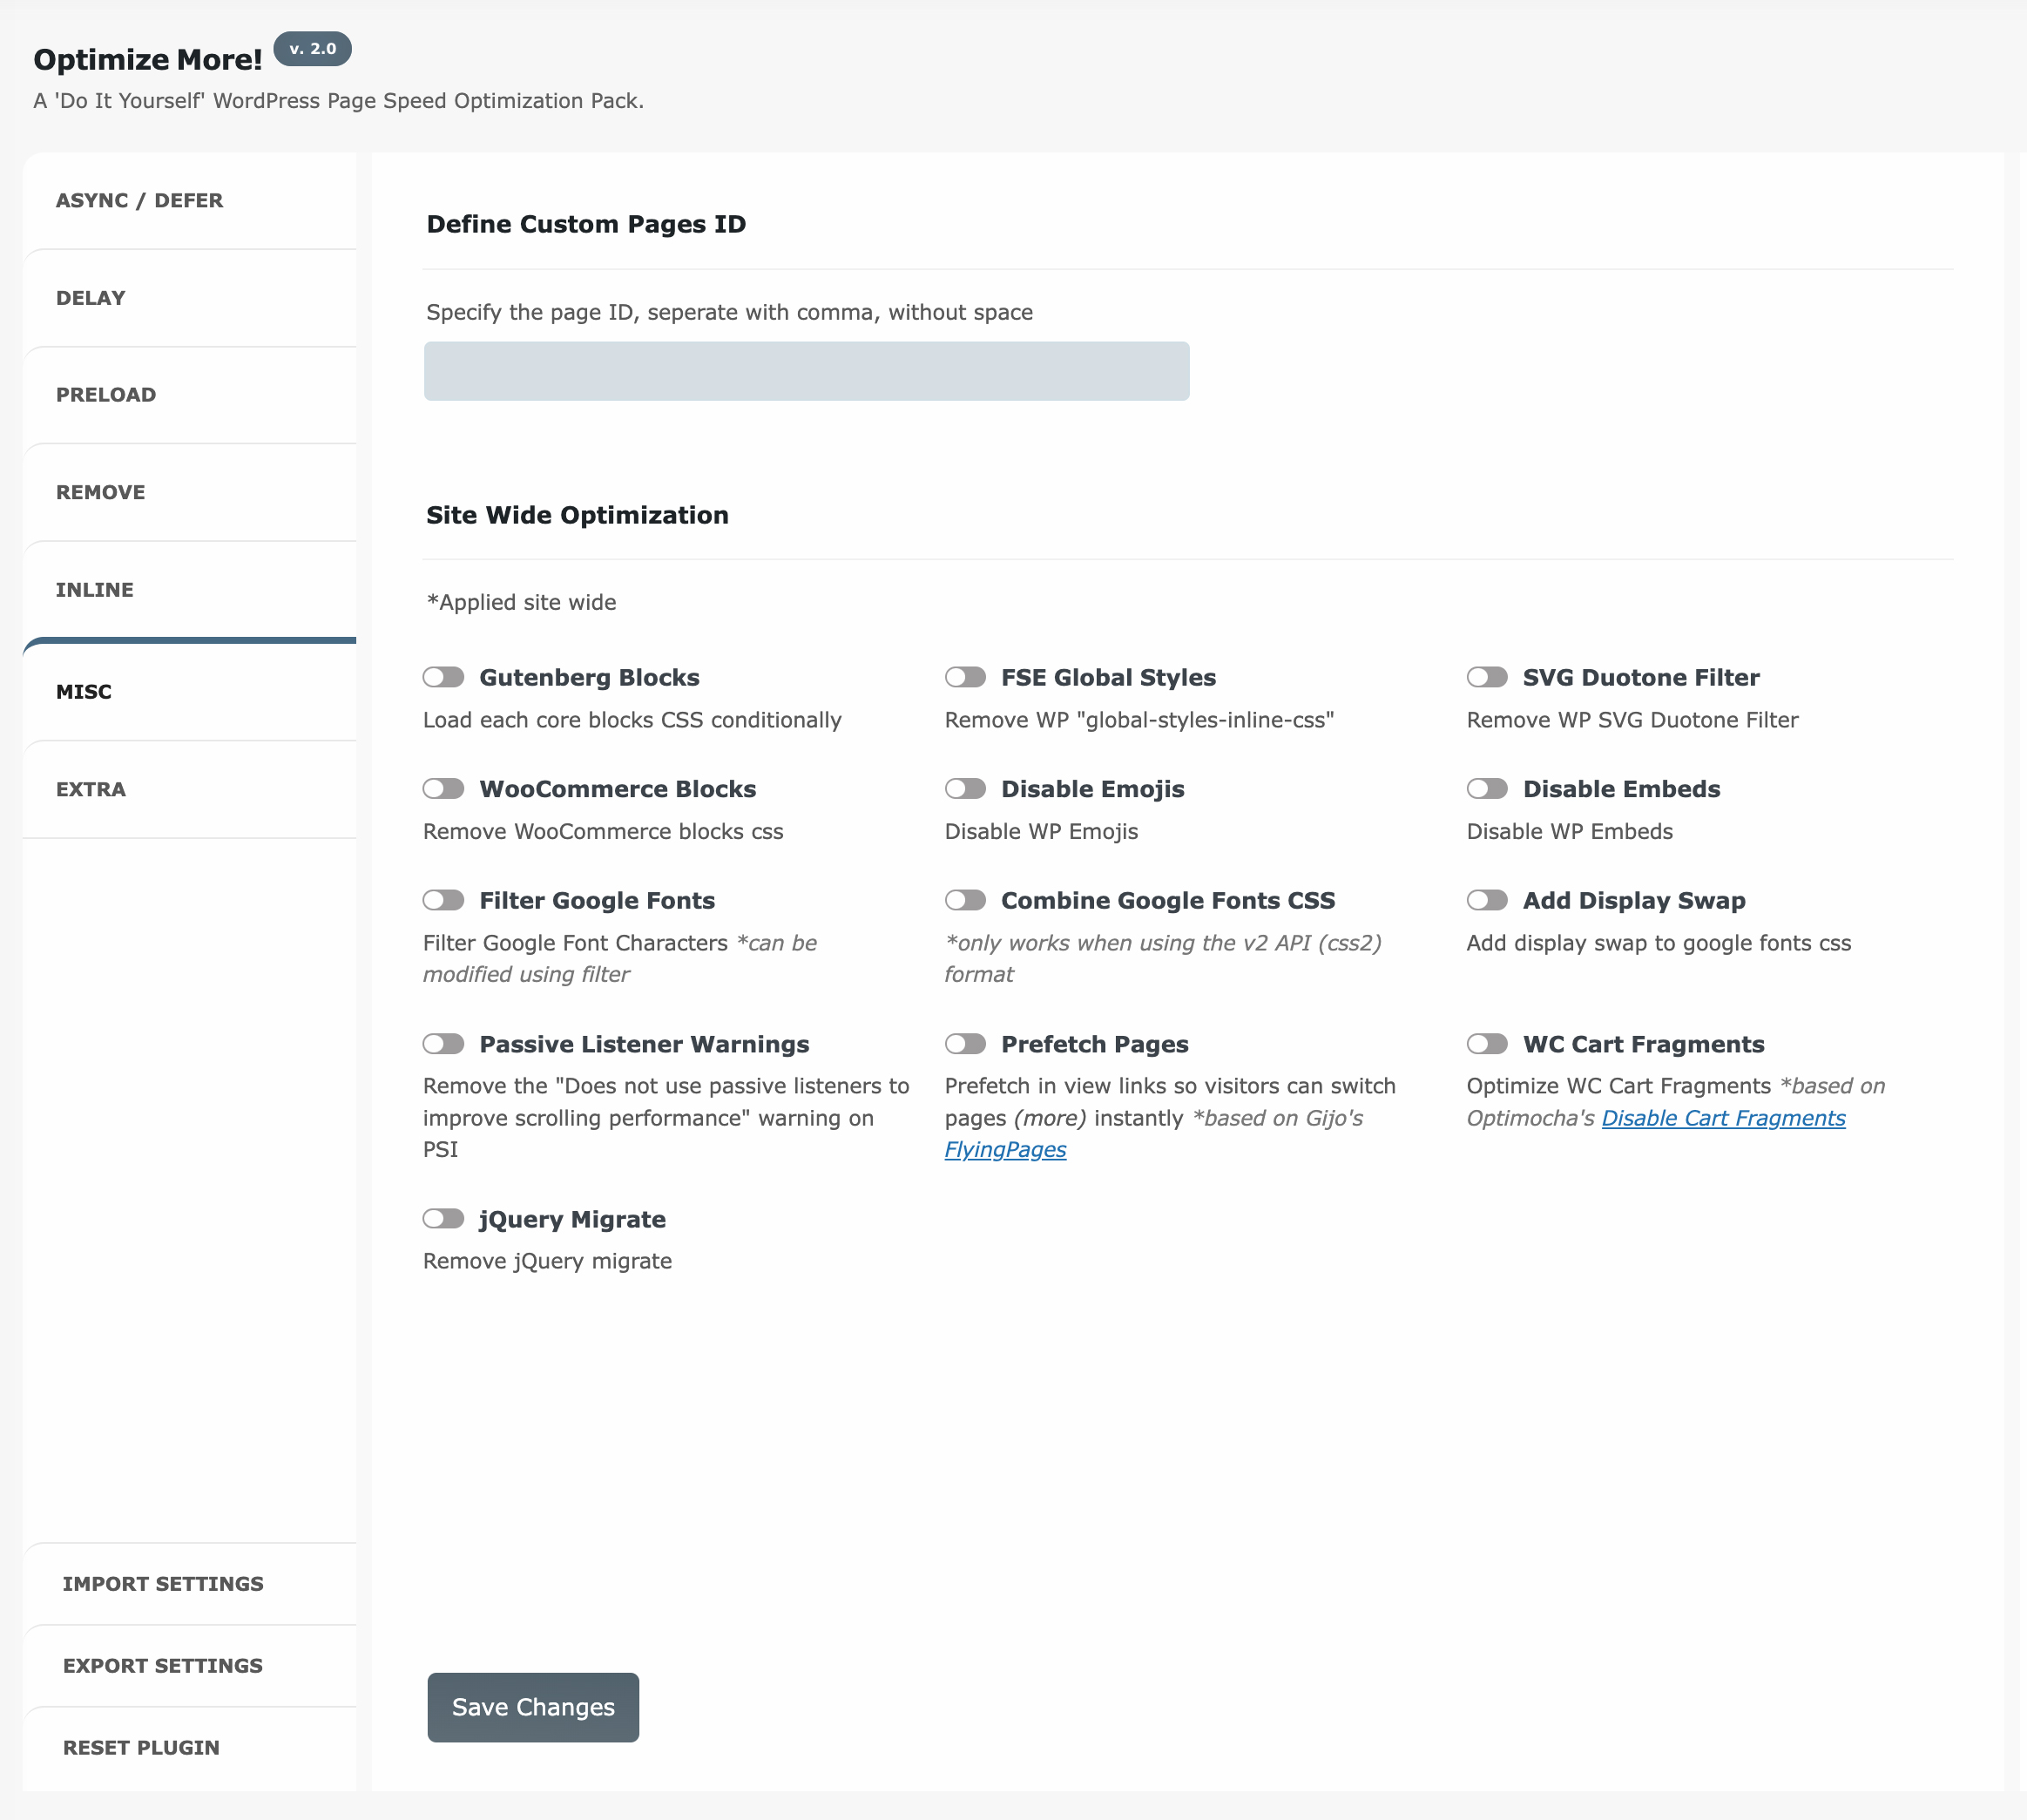Open EXPORT SETTINGS section
Viewport: 2027px width, 1820px height.
point(189,1666)
